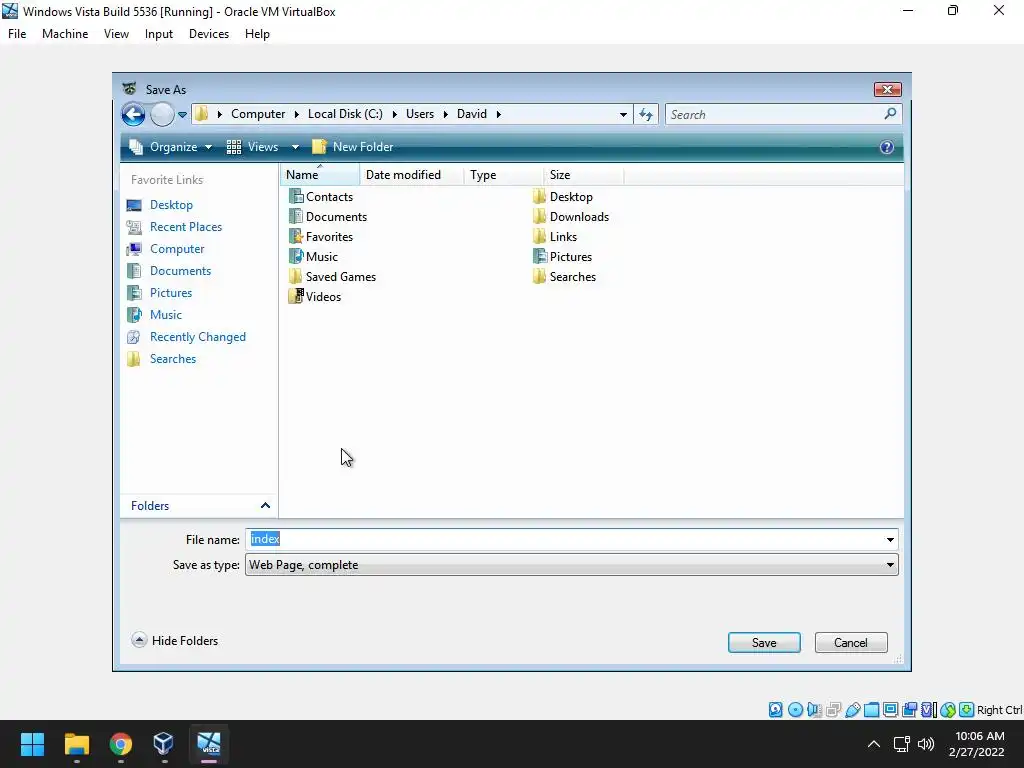Image resolution: width=1024 pixels, height=768 pixels.
Task: Select the Documents folder icon in file list
Action: coord(296,216)
